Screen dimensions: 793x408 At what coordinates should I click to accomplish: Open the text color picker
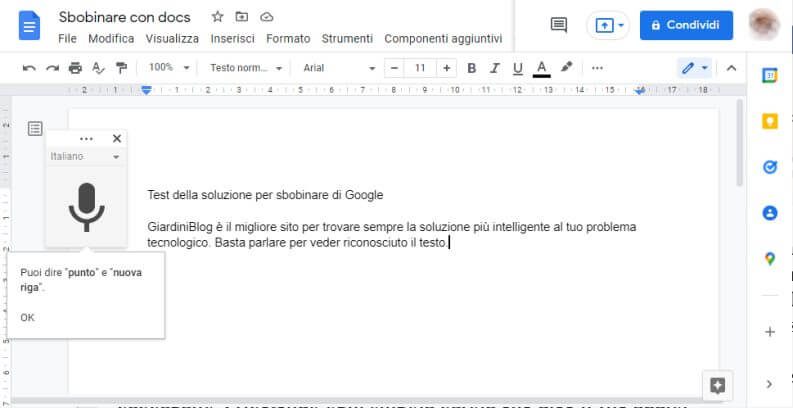coord(542,68)
